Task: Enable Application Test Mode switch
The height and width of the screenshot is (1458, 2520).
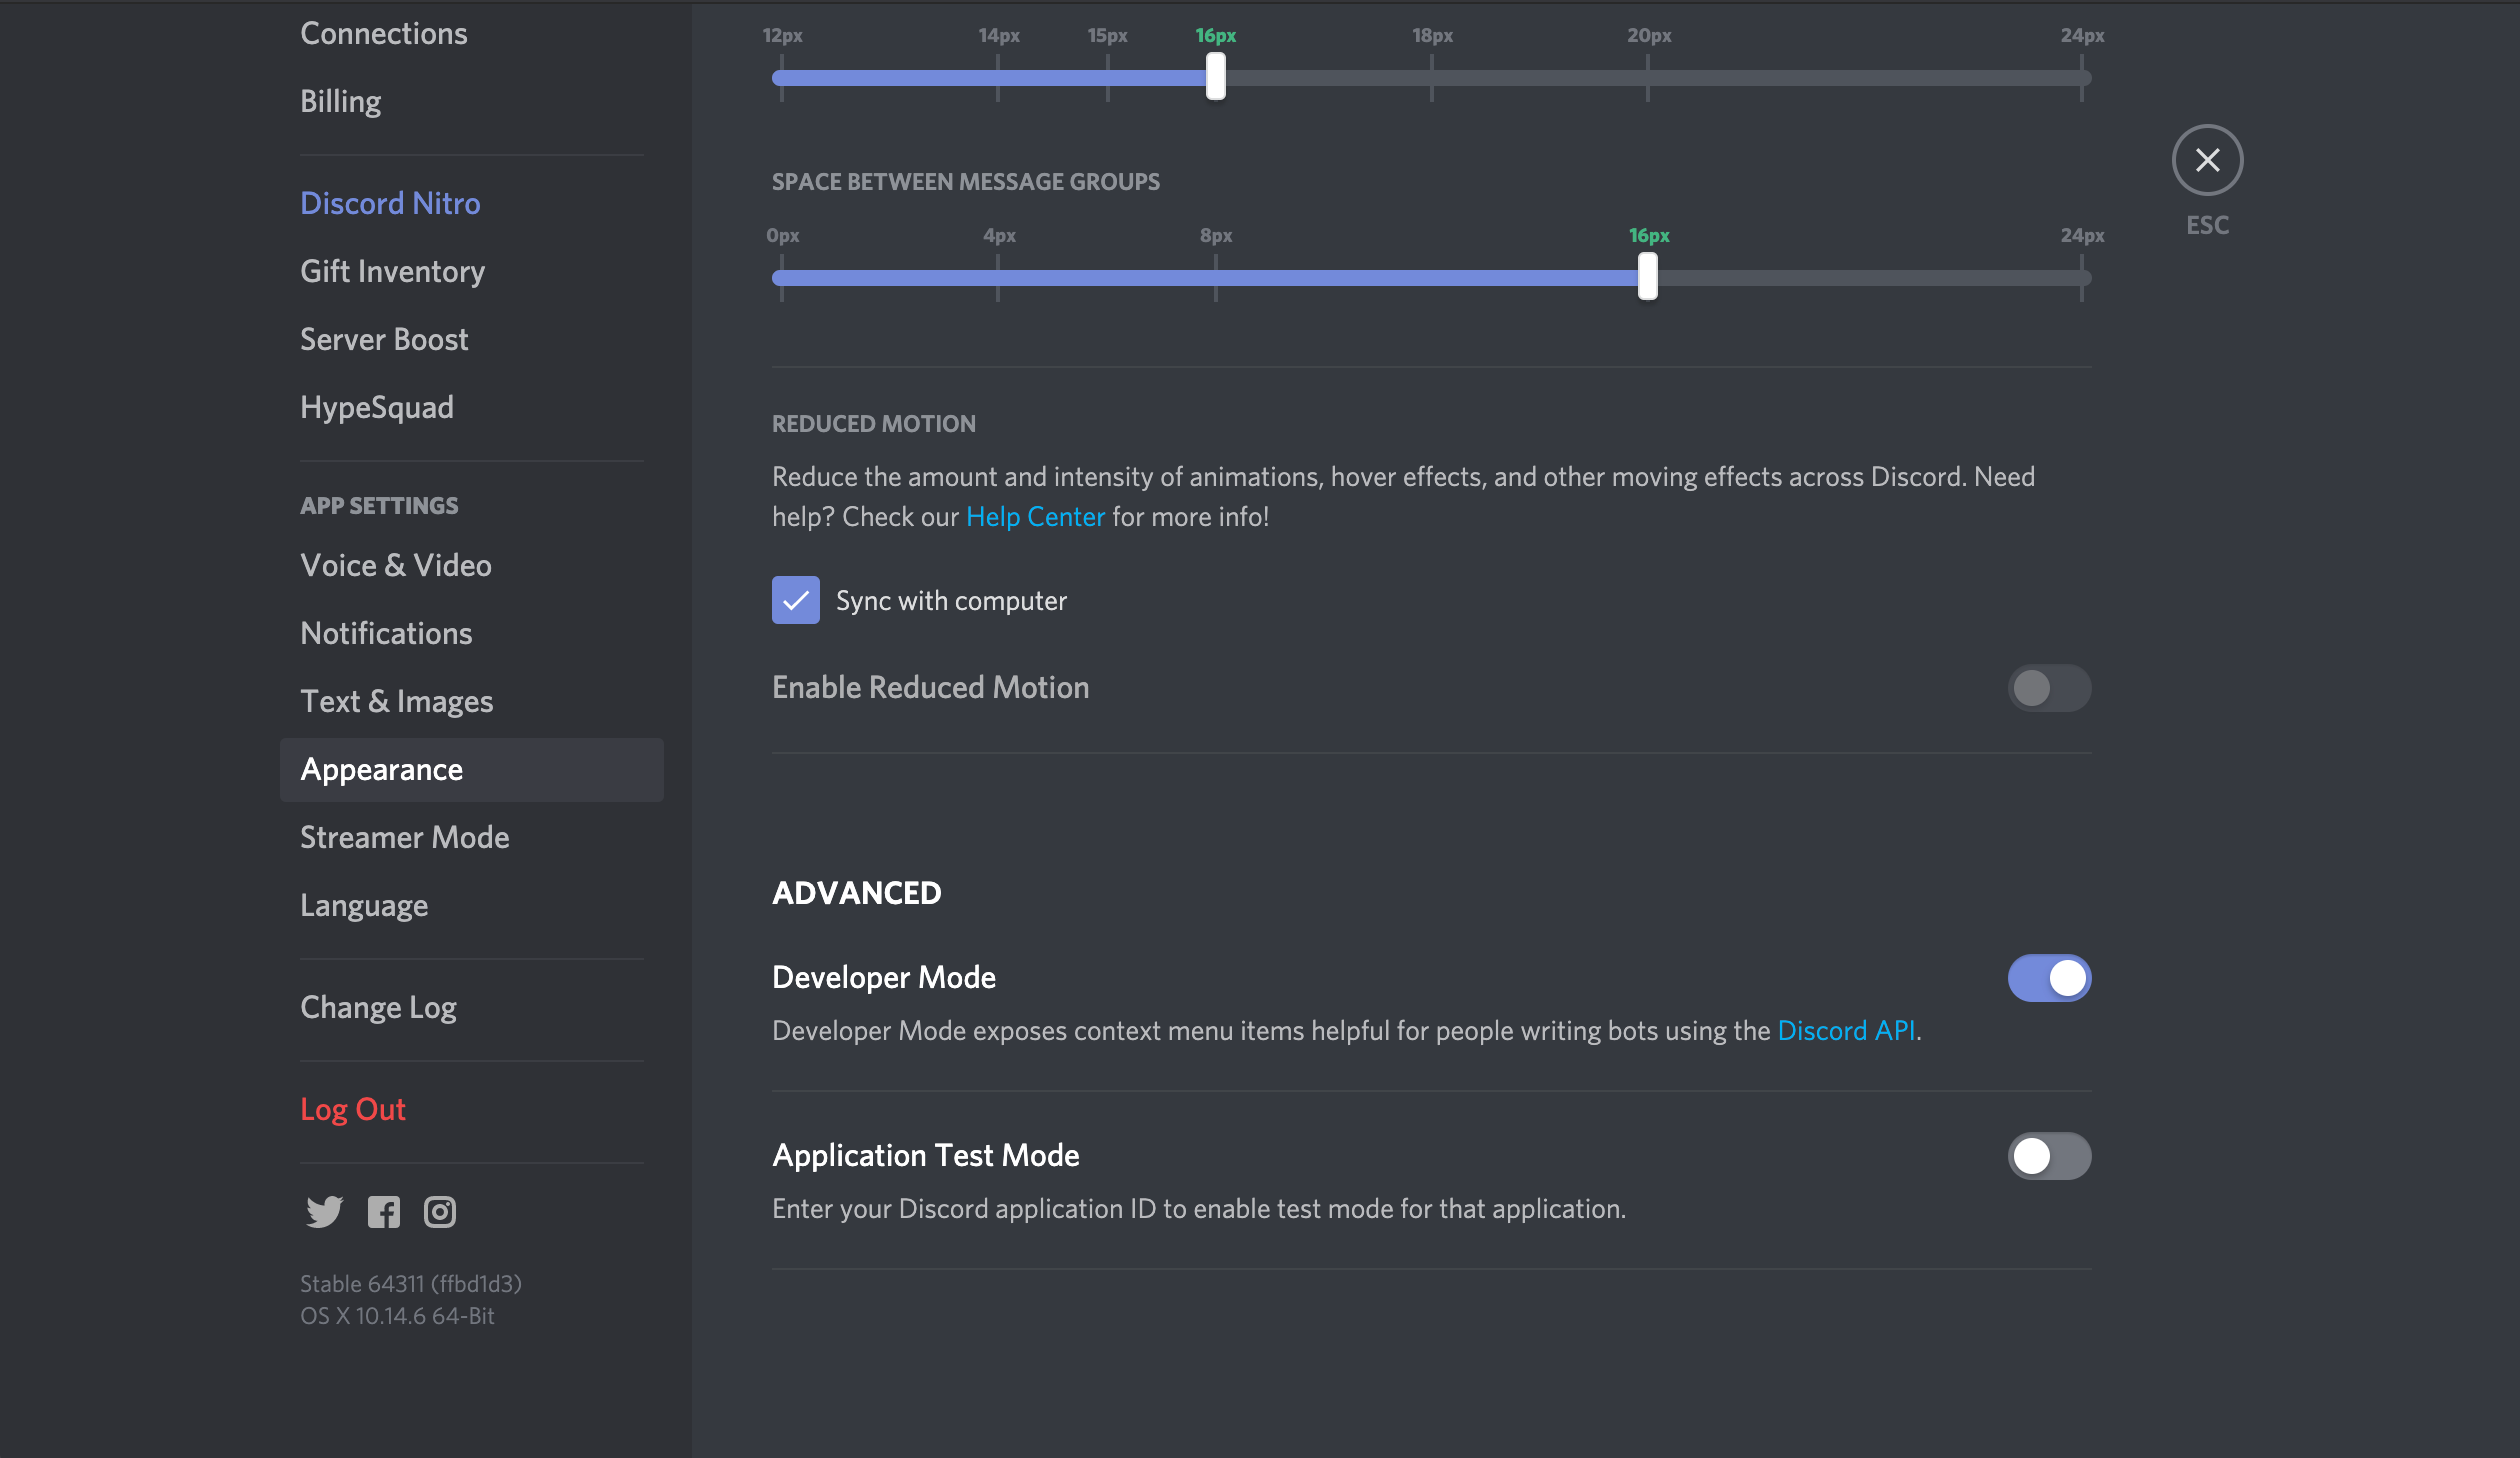Action: [2049, 1156]
